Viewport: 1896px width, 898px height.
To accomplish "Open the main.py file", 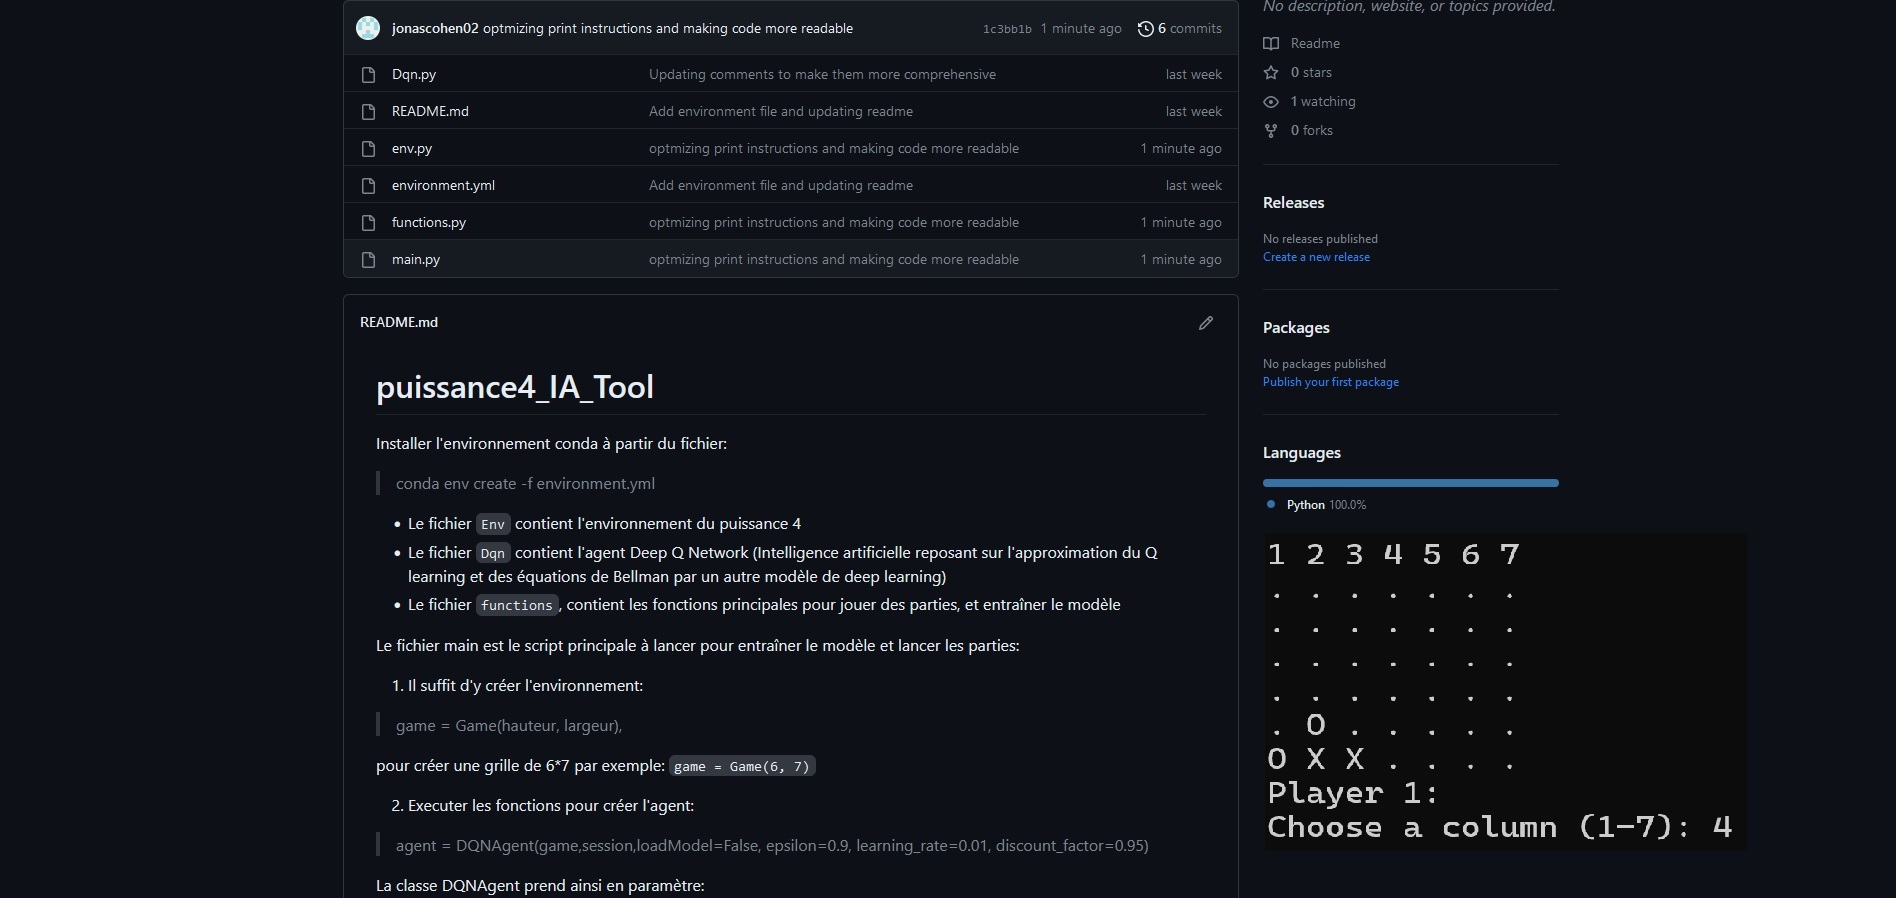I will [x=416, y=259].
